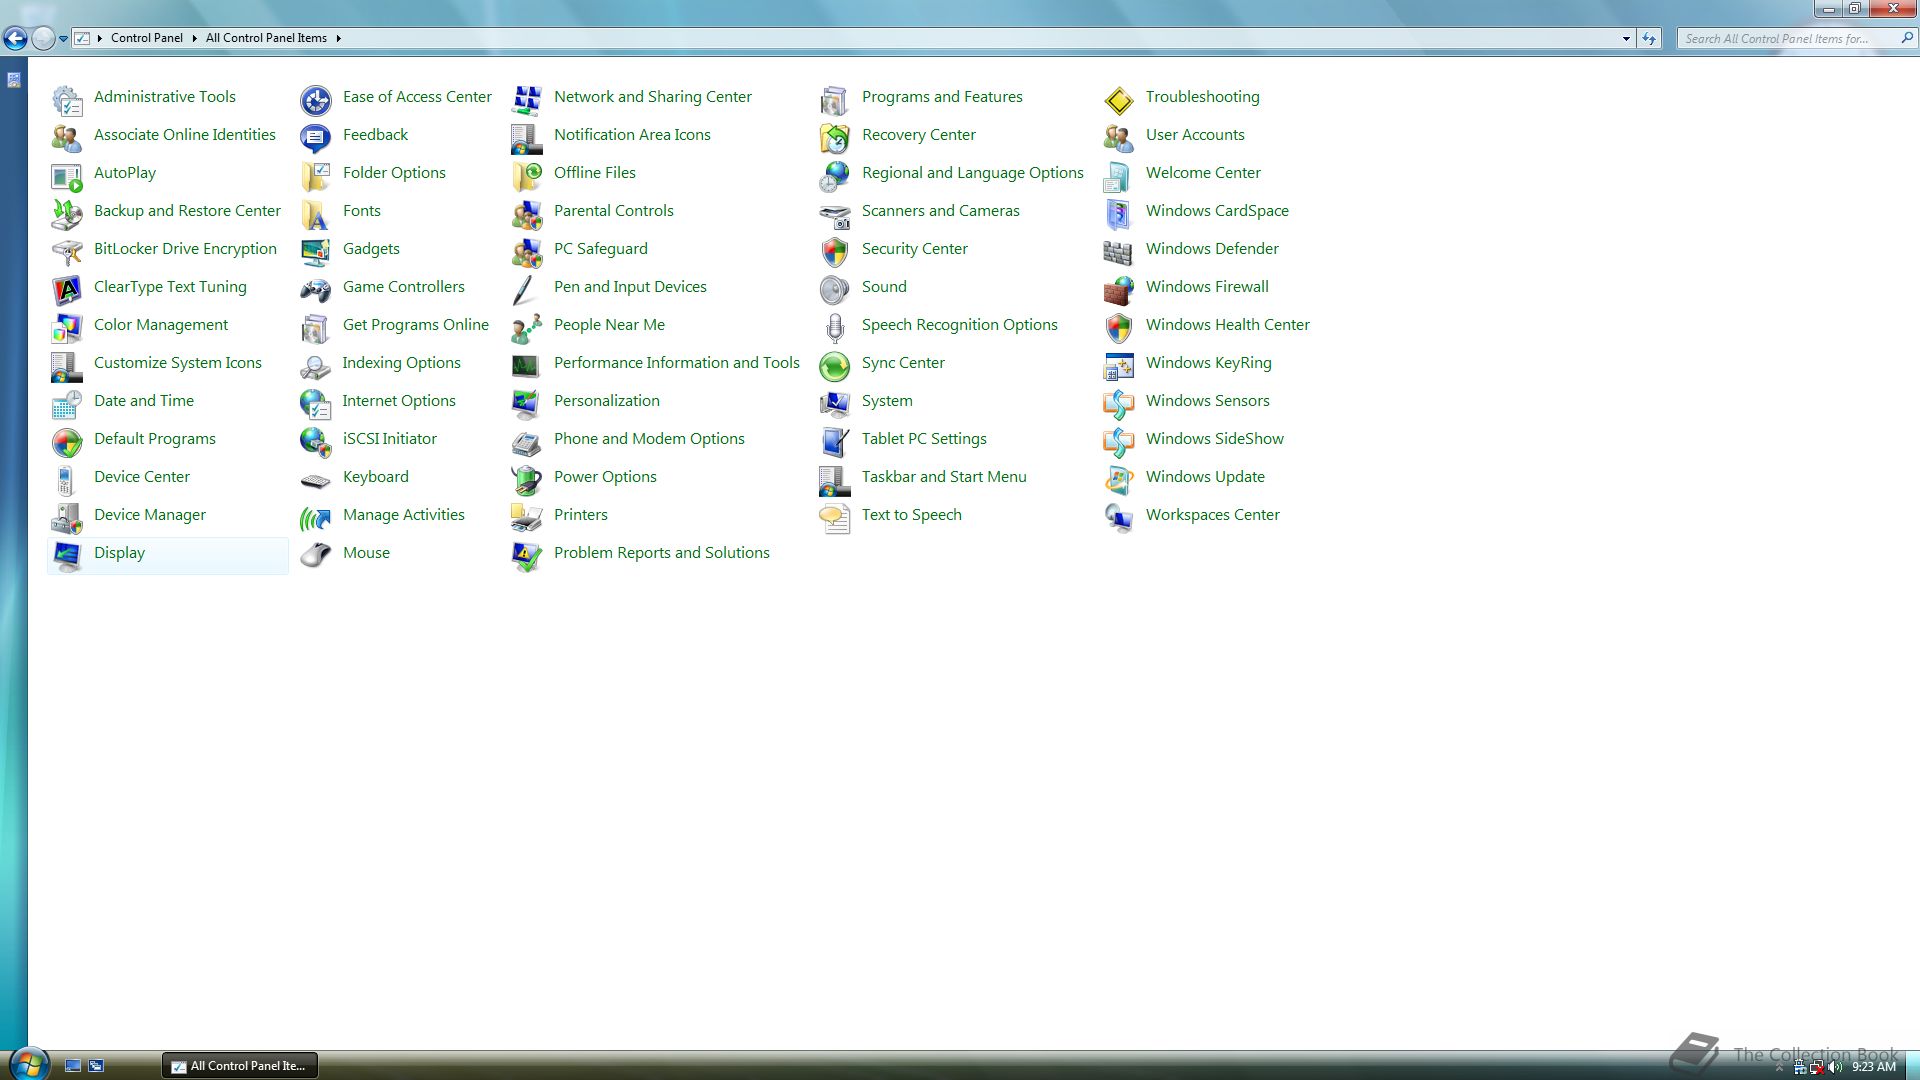Open the address bar history dropdown
Image resolution: width=1920 pixels, height=1080 pixels.
pos(1626,38)
